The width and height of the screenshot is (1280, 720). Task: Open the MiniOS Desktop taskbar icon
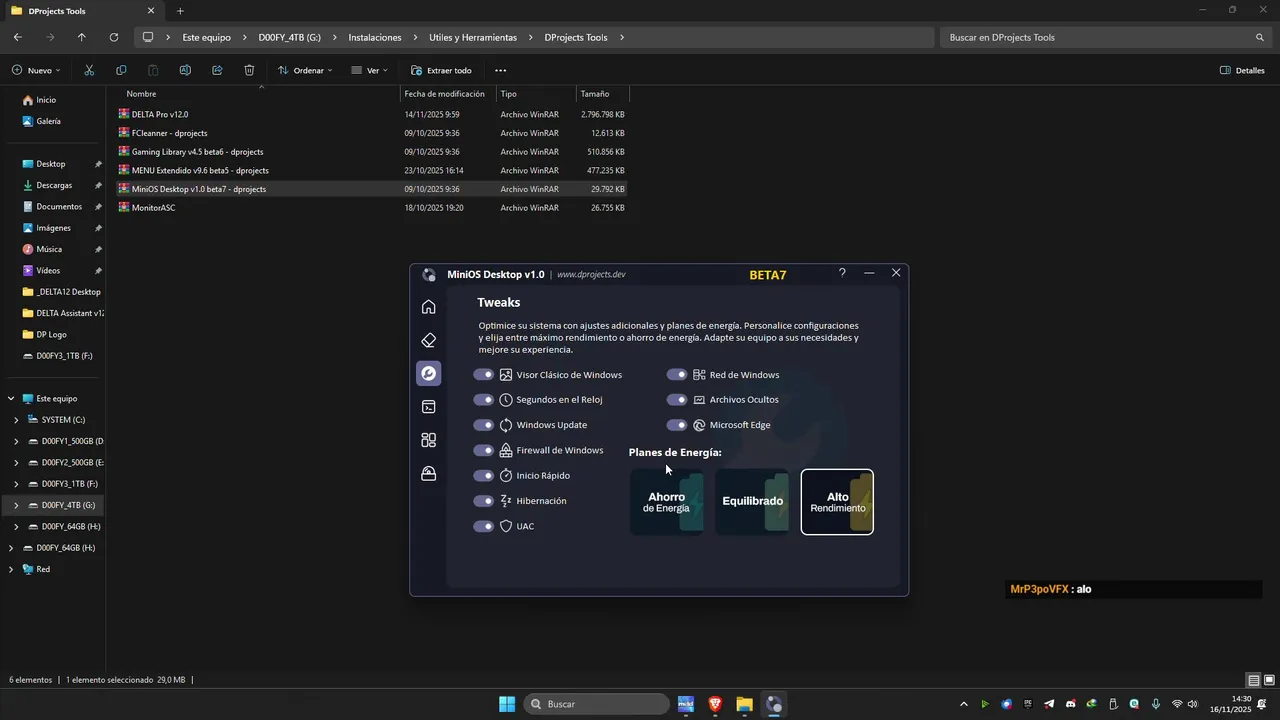tap(774, 704)
